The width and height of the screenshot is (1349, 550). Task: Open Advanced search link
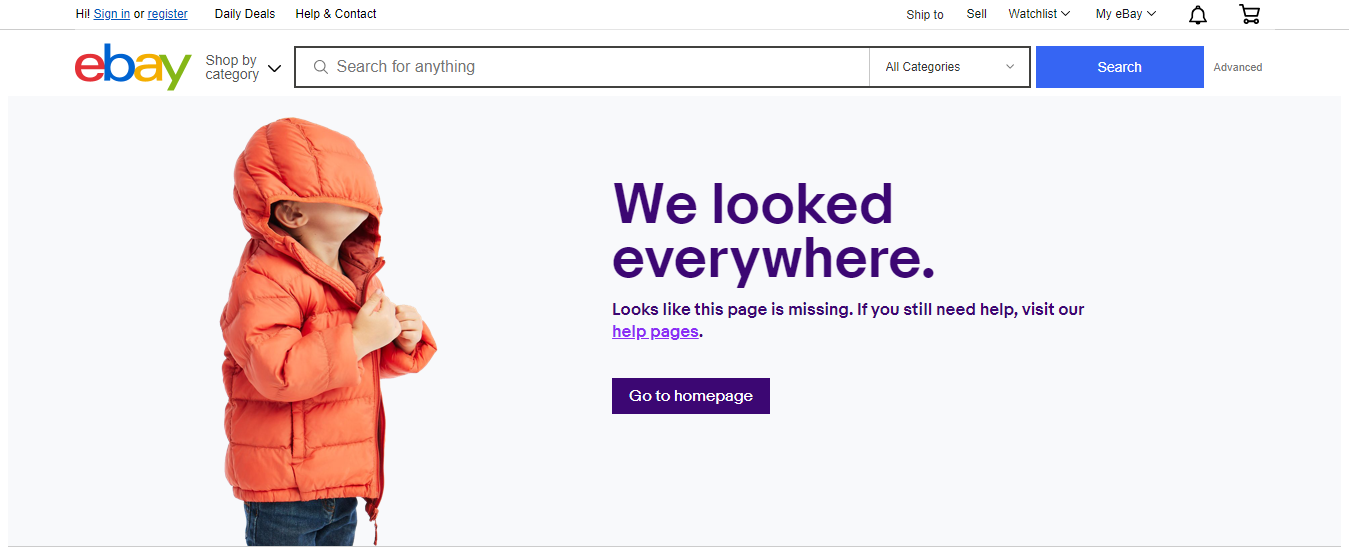tap(1238, 67)
